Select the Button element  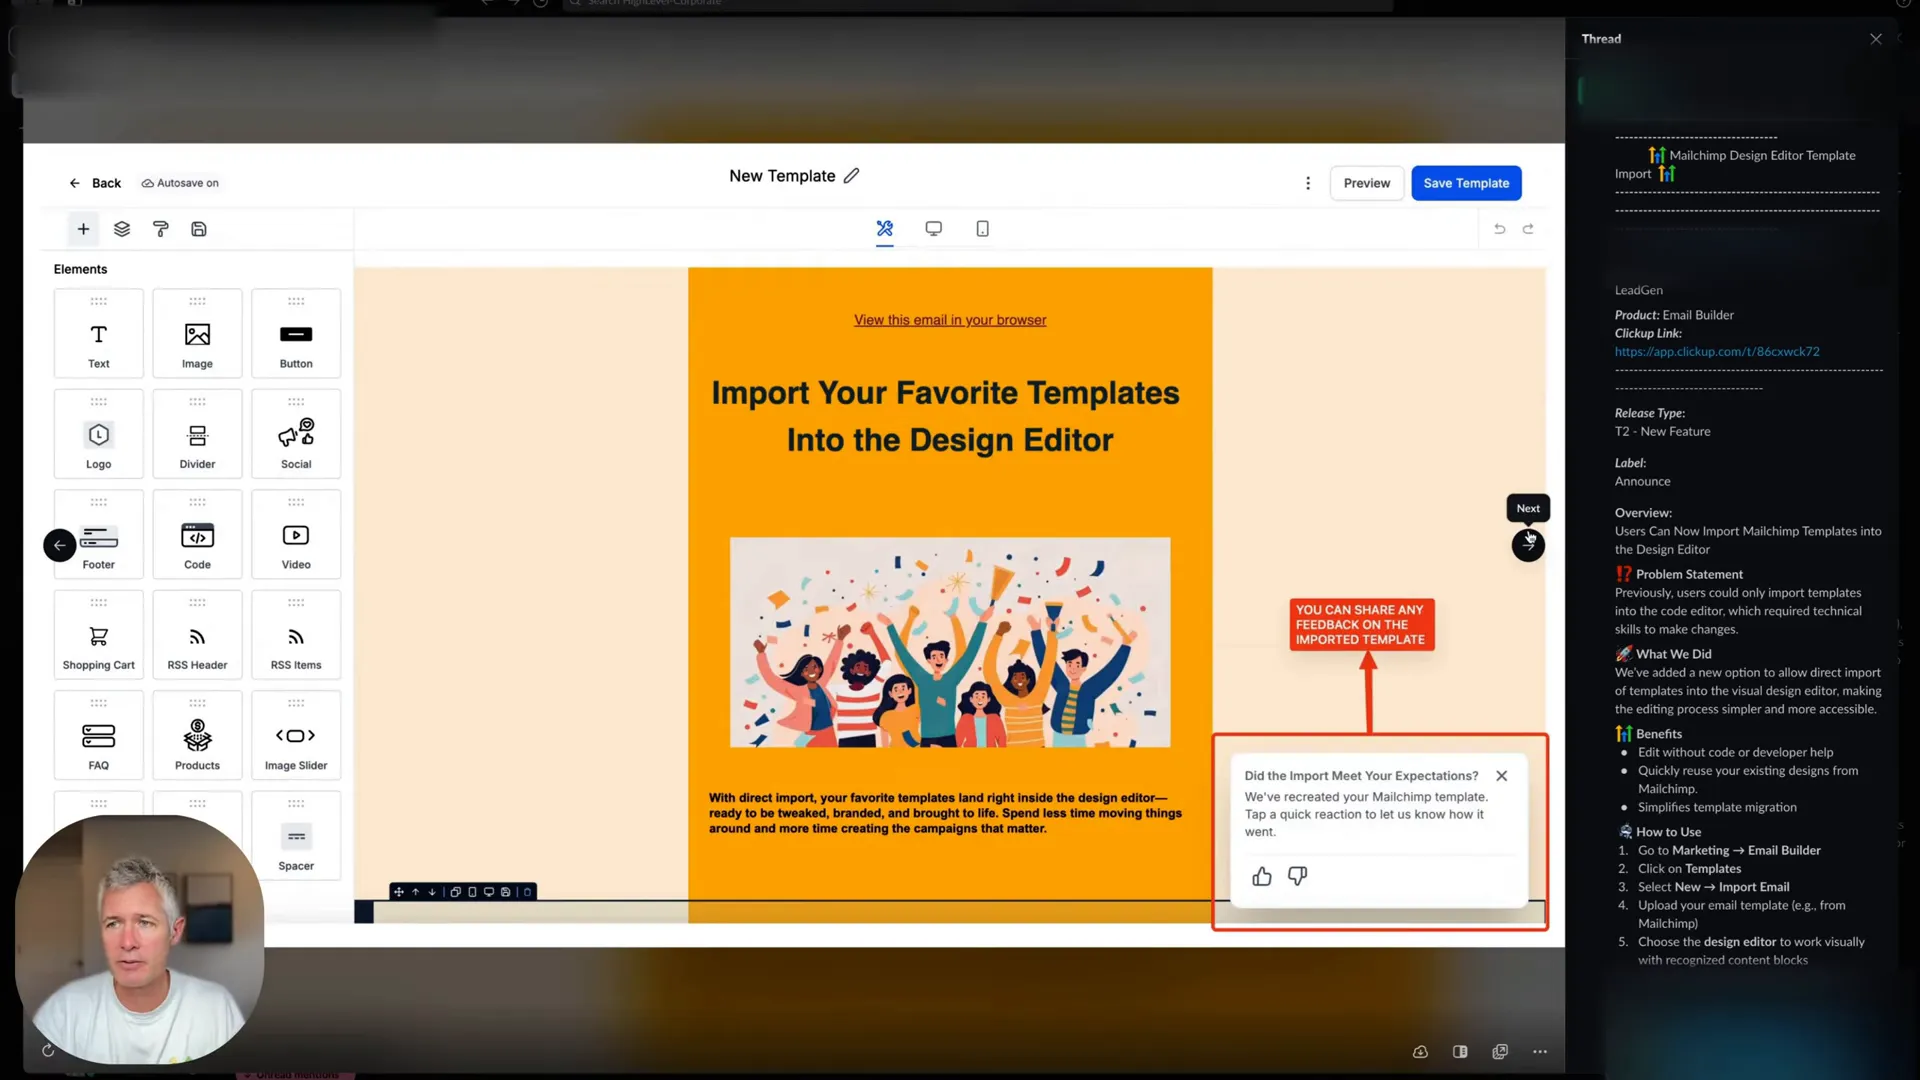point(296,334)
